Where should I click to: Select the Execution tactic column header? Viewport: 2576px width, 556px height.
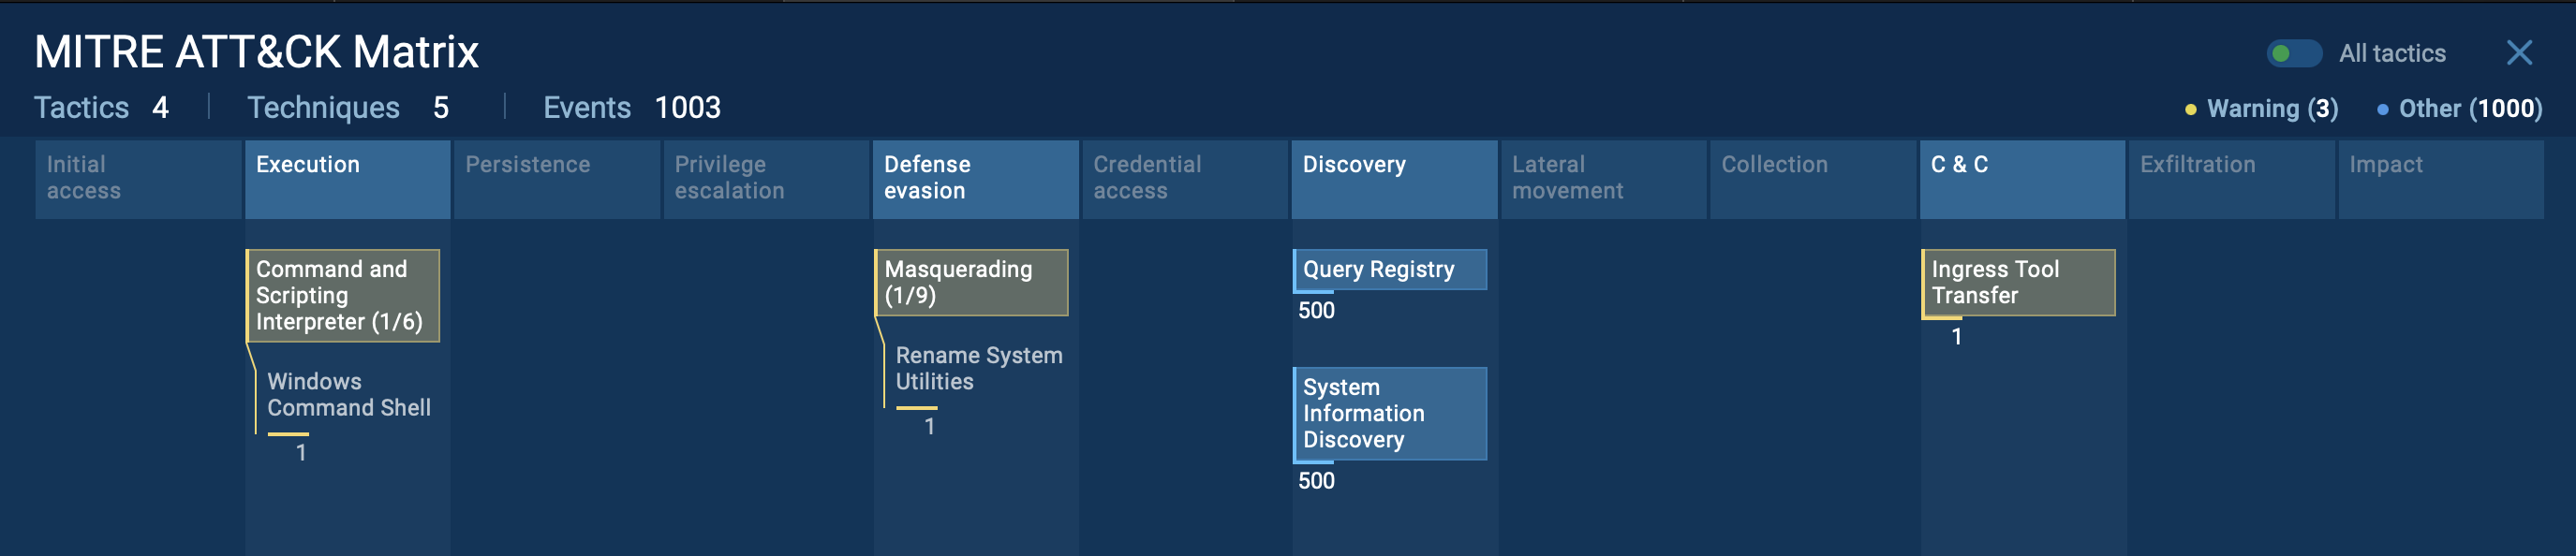tap(347, 178)
